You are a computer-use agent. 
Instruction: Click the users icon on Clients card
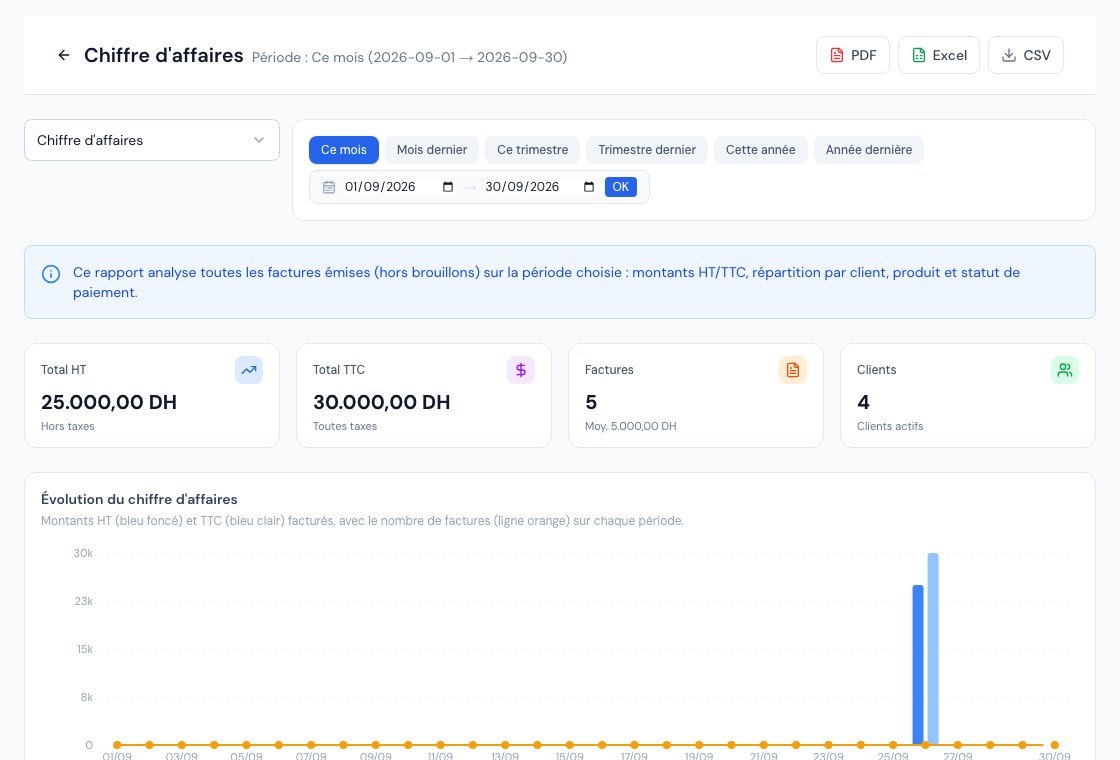(x=1065, y=370)
